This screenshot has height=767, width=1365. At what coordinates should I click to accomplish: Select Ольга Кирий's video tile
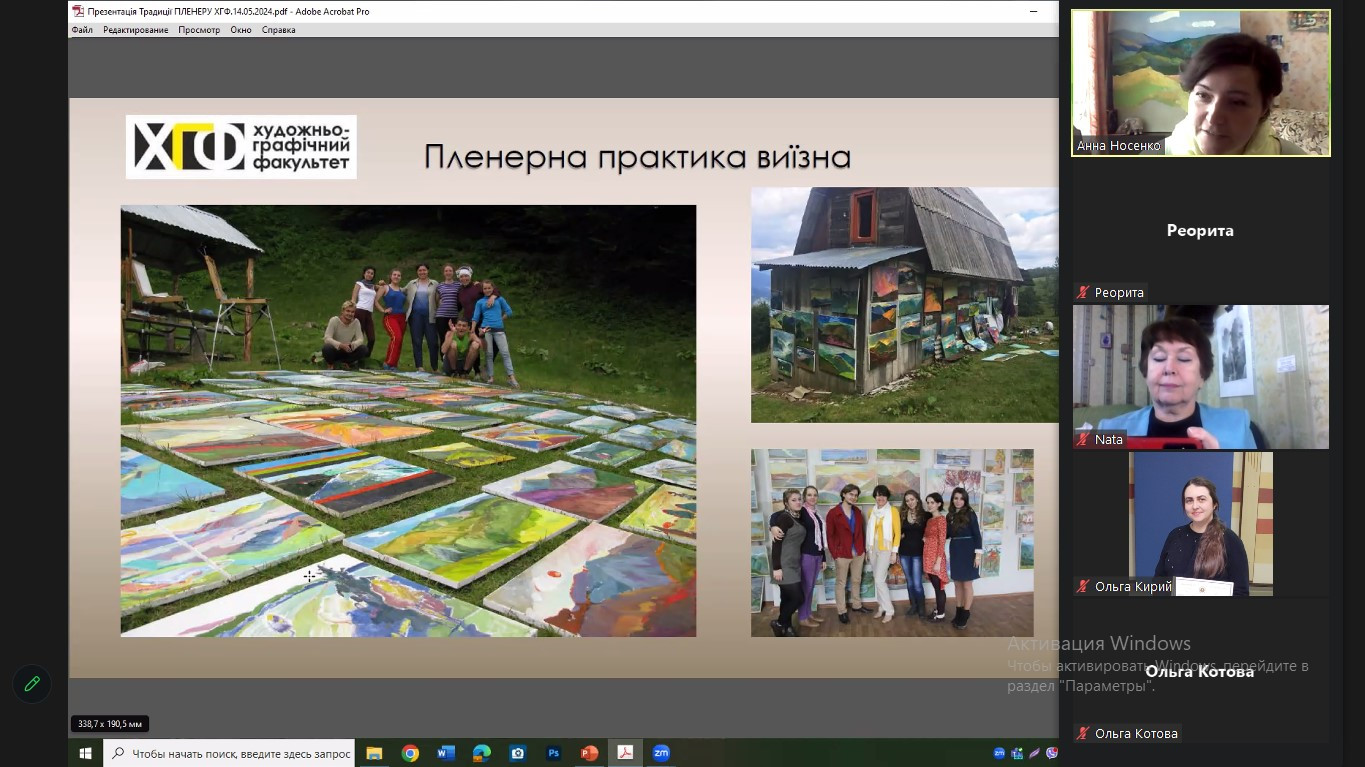tap(1200, 523)
